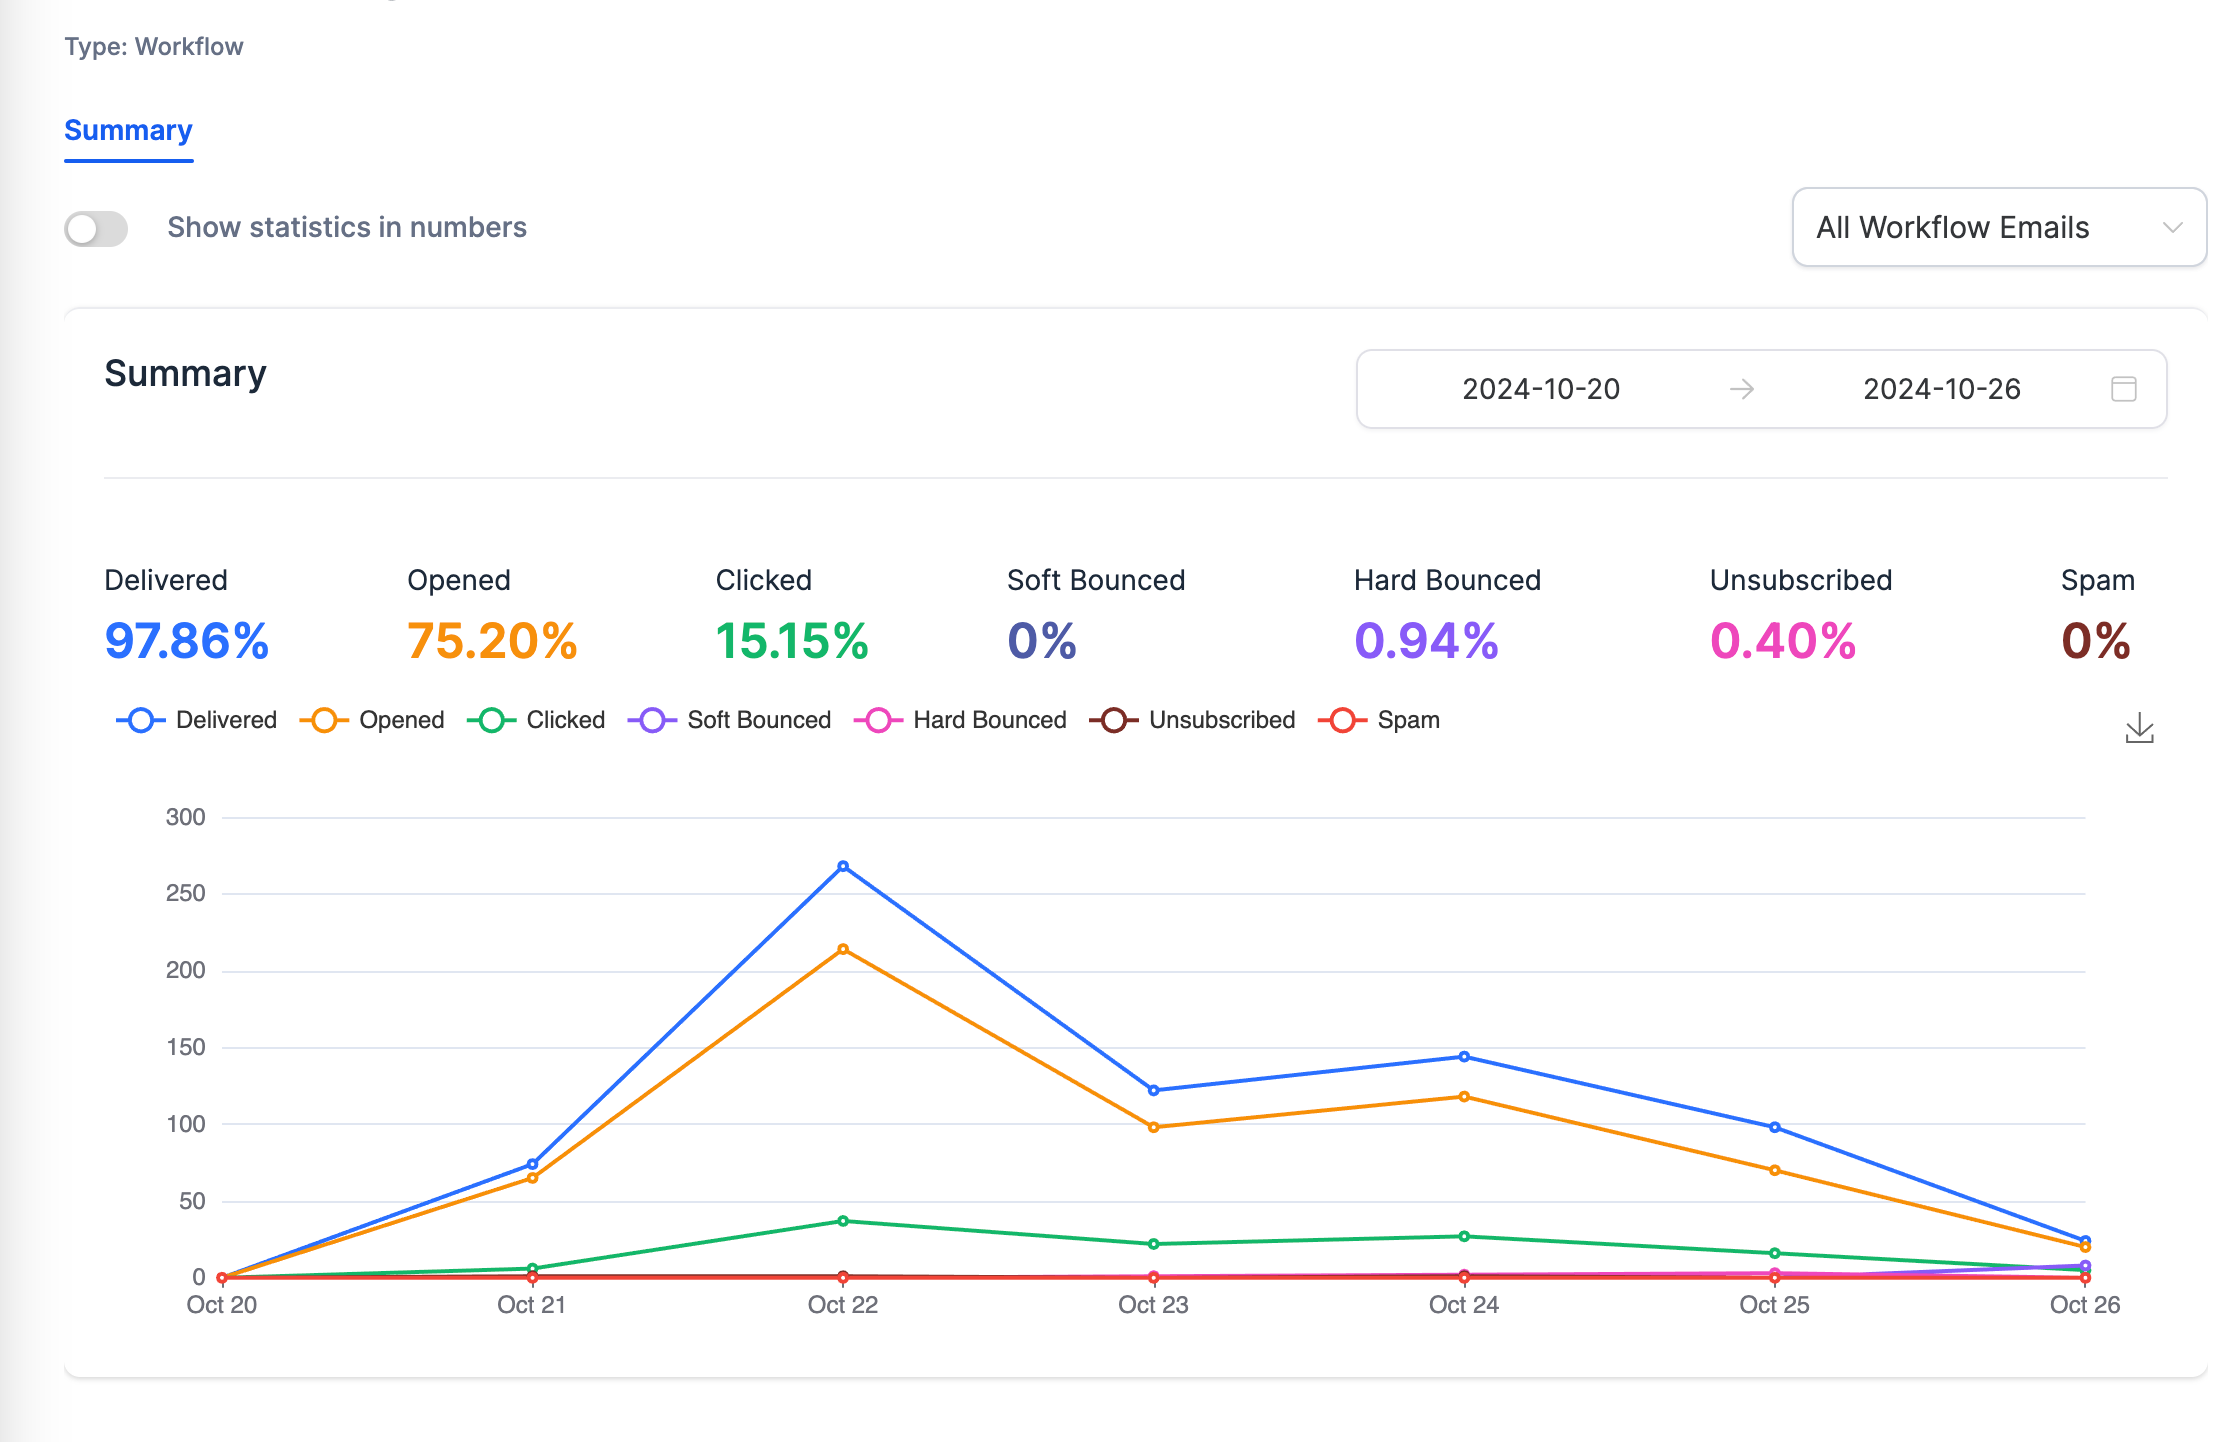
Task: Click the start date 2024-10-20 field
Action: pyautogui.click(x=1540, y=389)
